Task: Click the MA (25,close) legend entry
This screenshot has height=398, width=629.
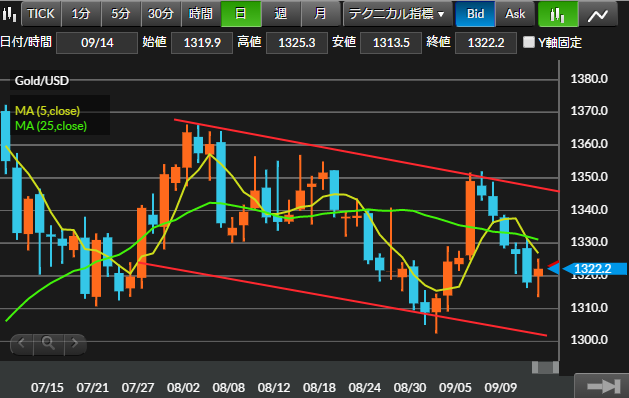Action: [51, 126]
